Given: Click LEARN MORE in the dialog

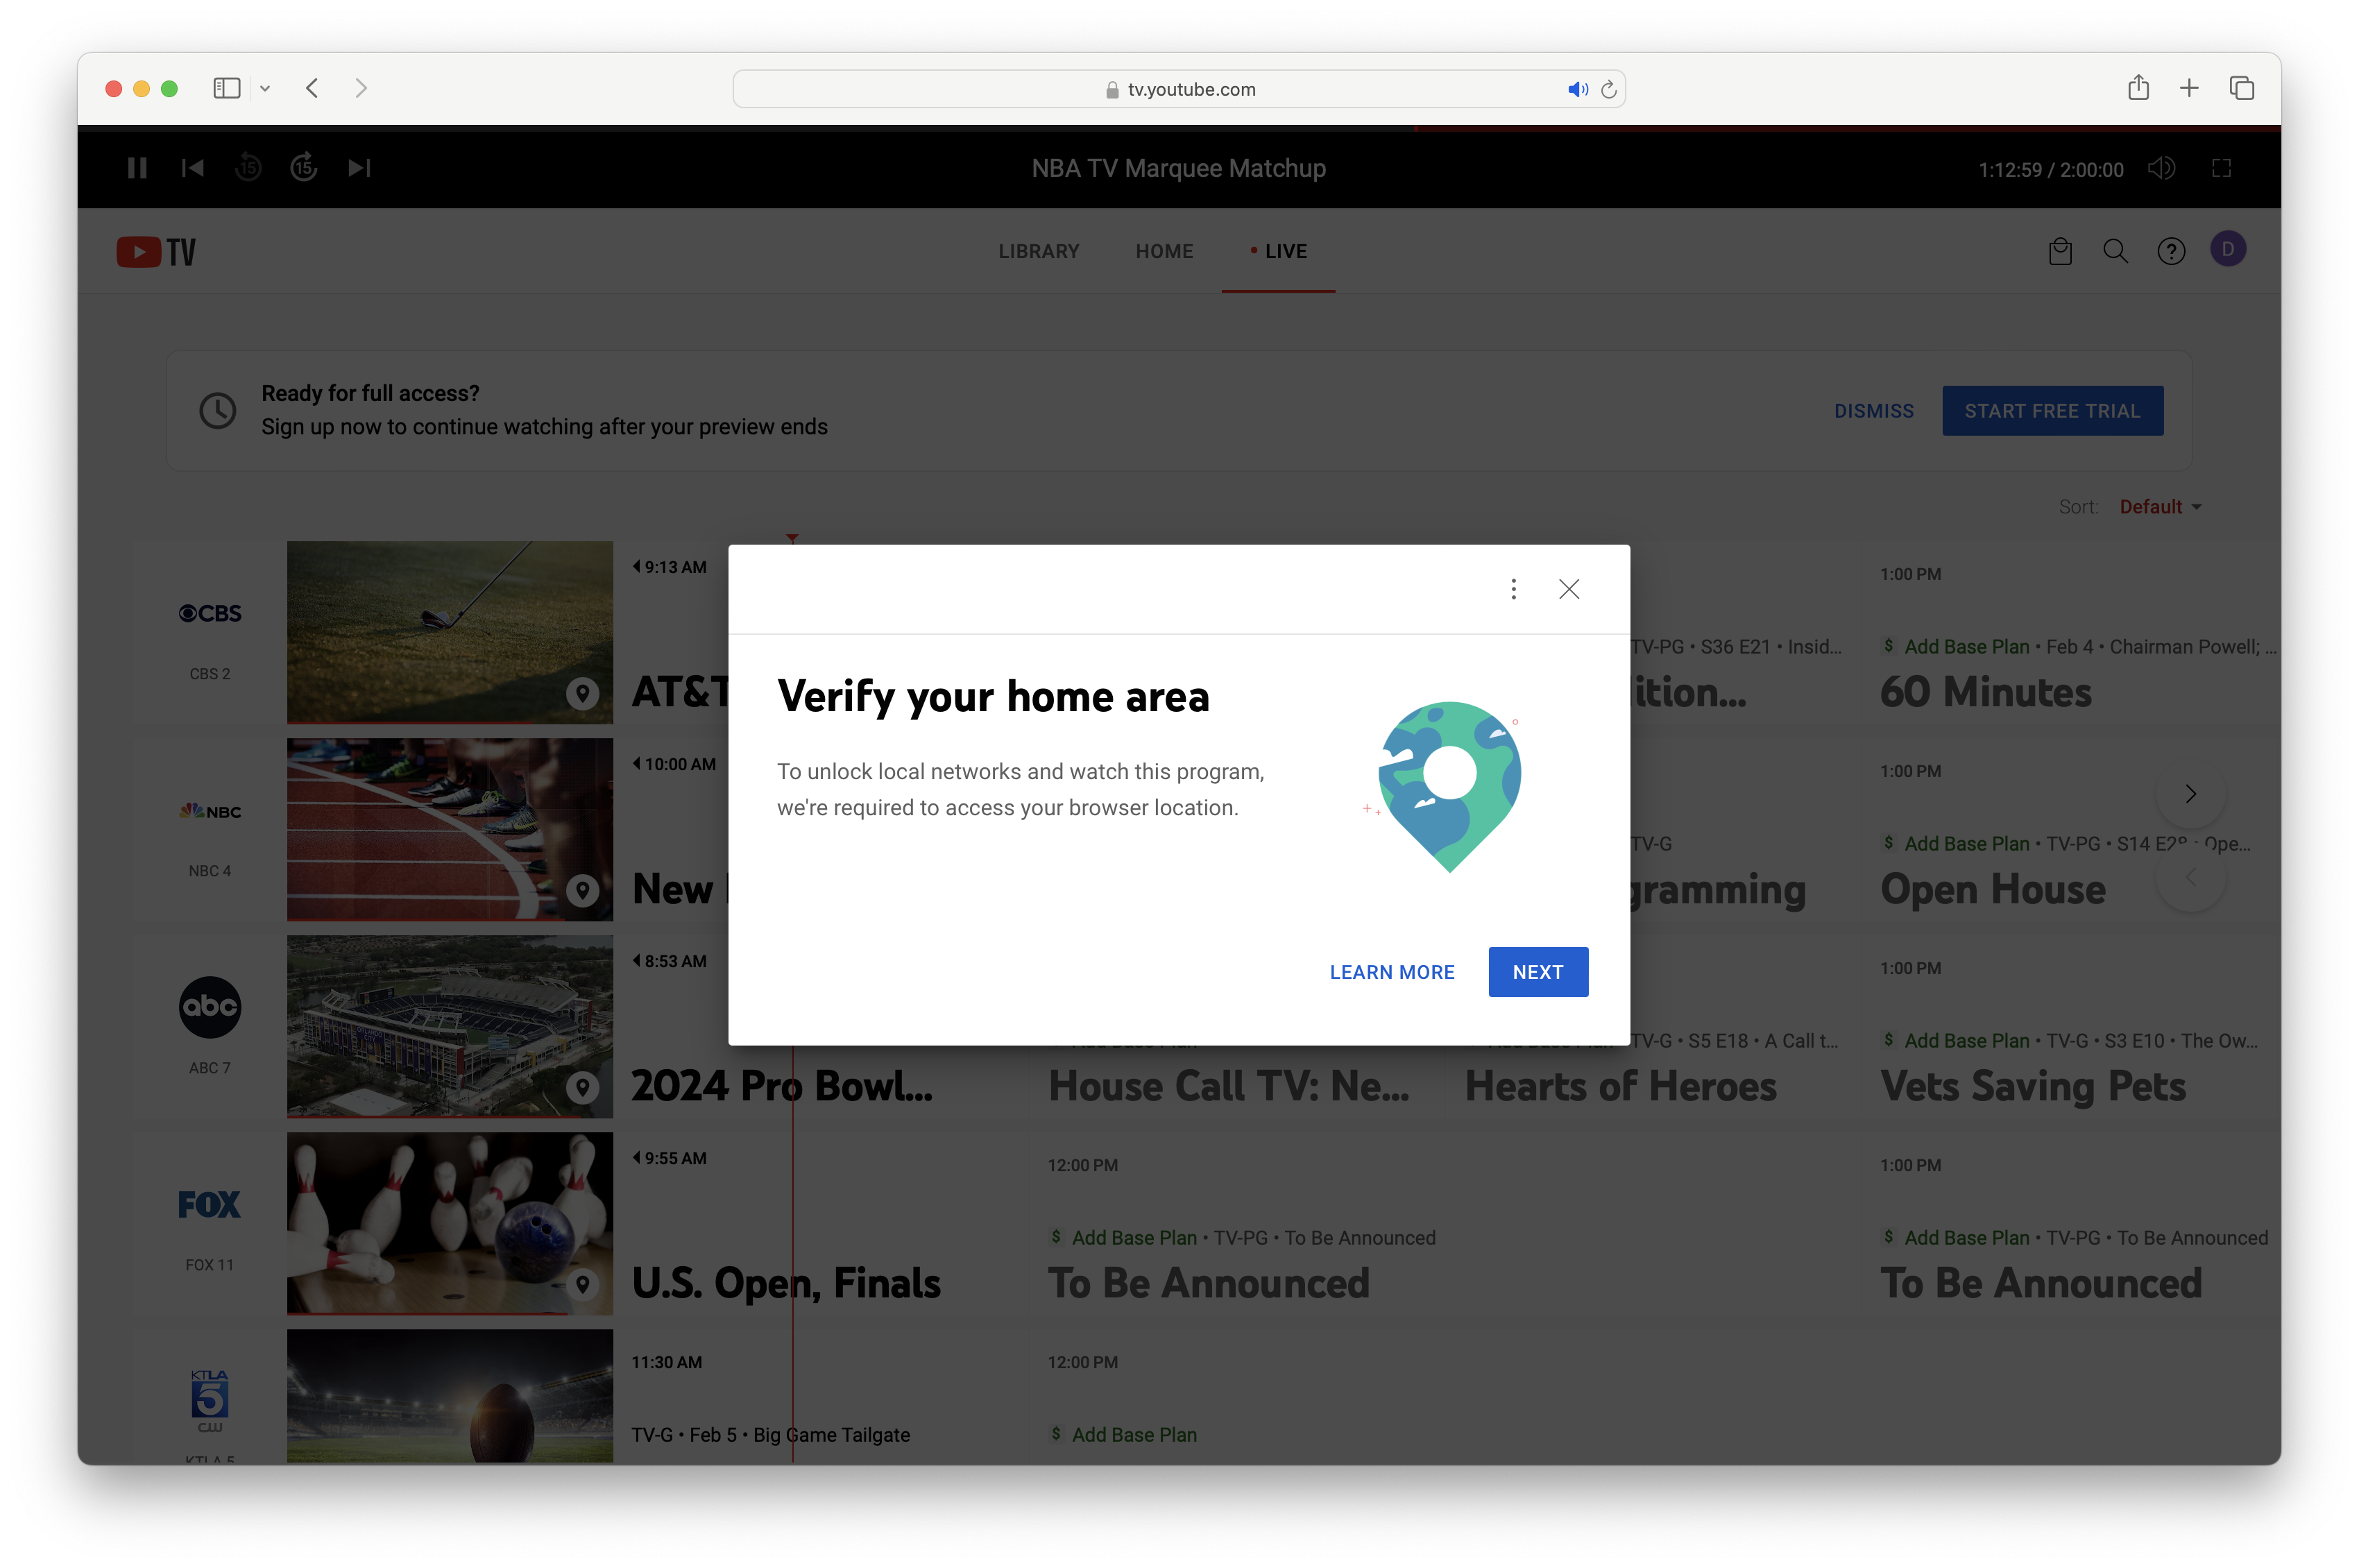Looking at the screenshot, I should click(1392, 972).
